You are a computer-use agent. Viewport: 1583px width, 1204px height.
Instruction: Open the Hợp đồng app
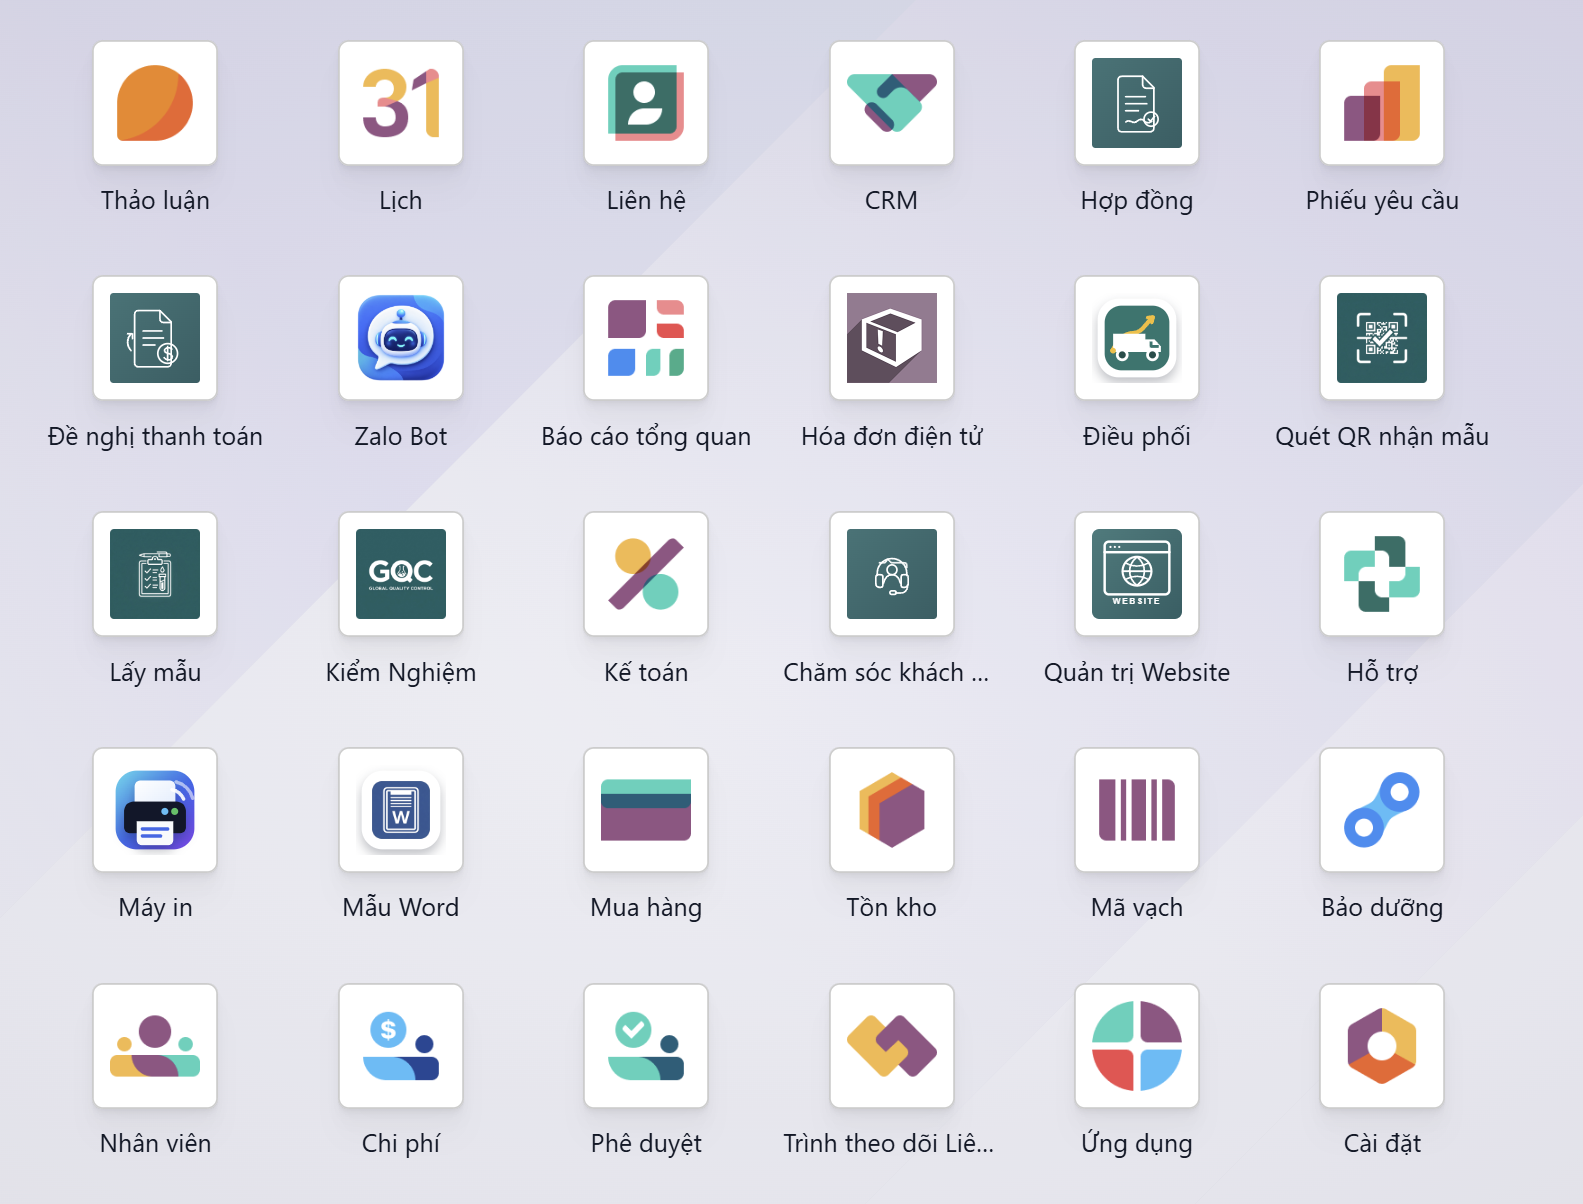click(1137, 103)
